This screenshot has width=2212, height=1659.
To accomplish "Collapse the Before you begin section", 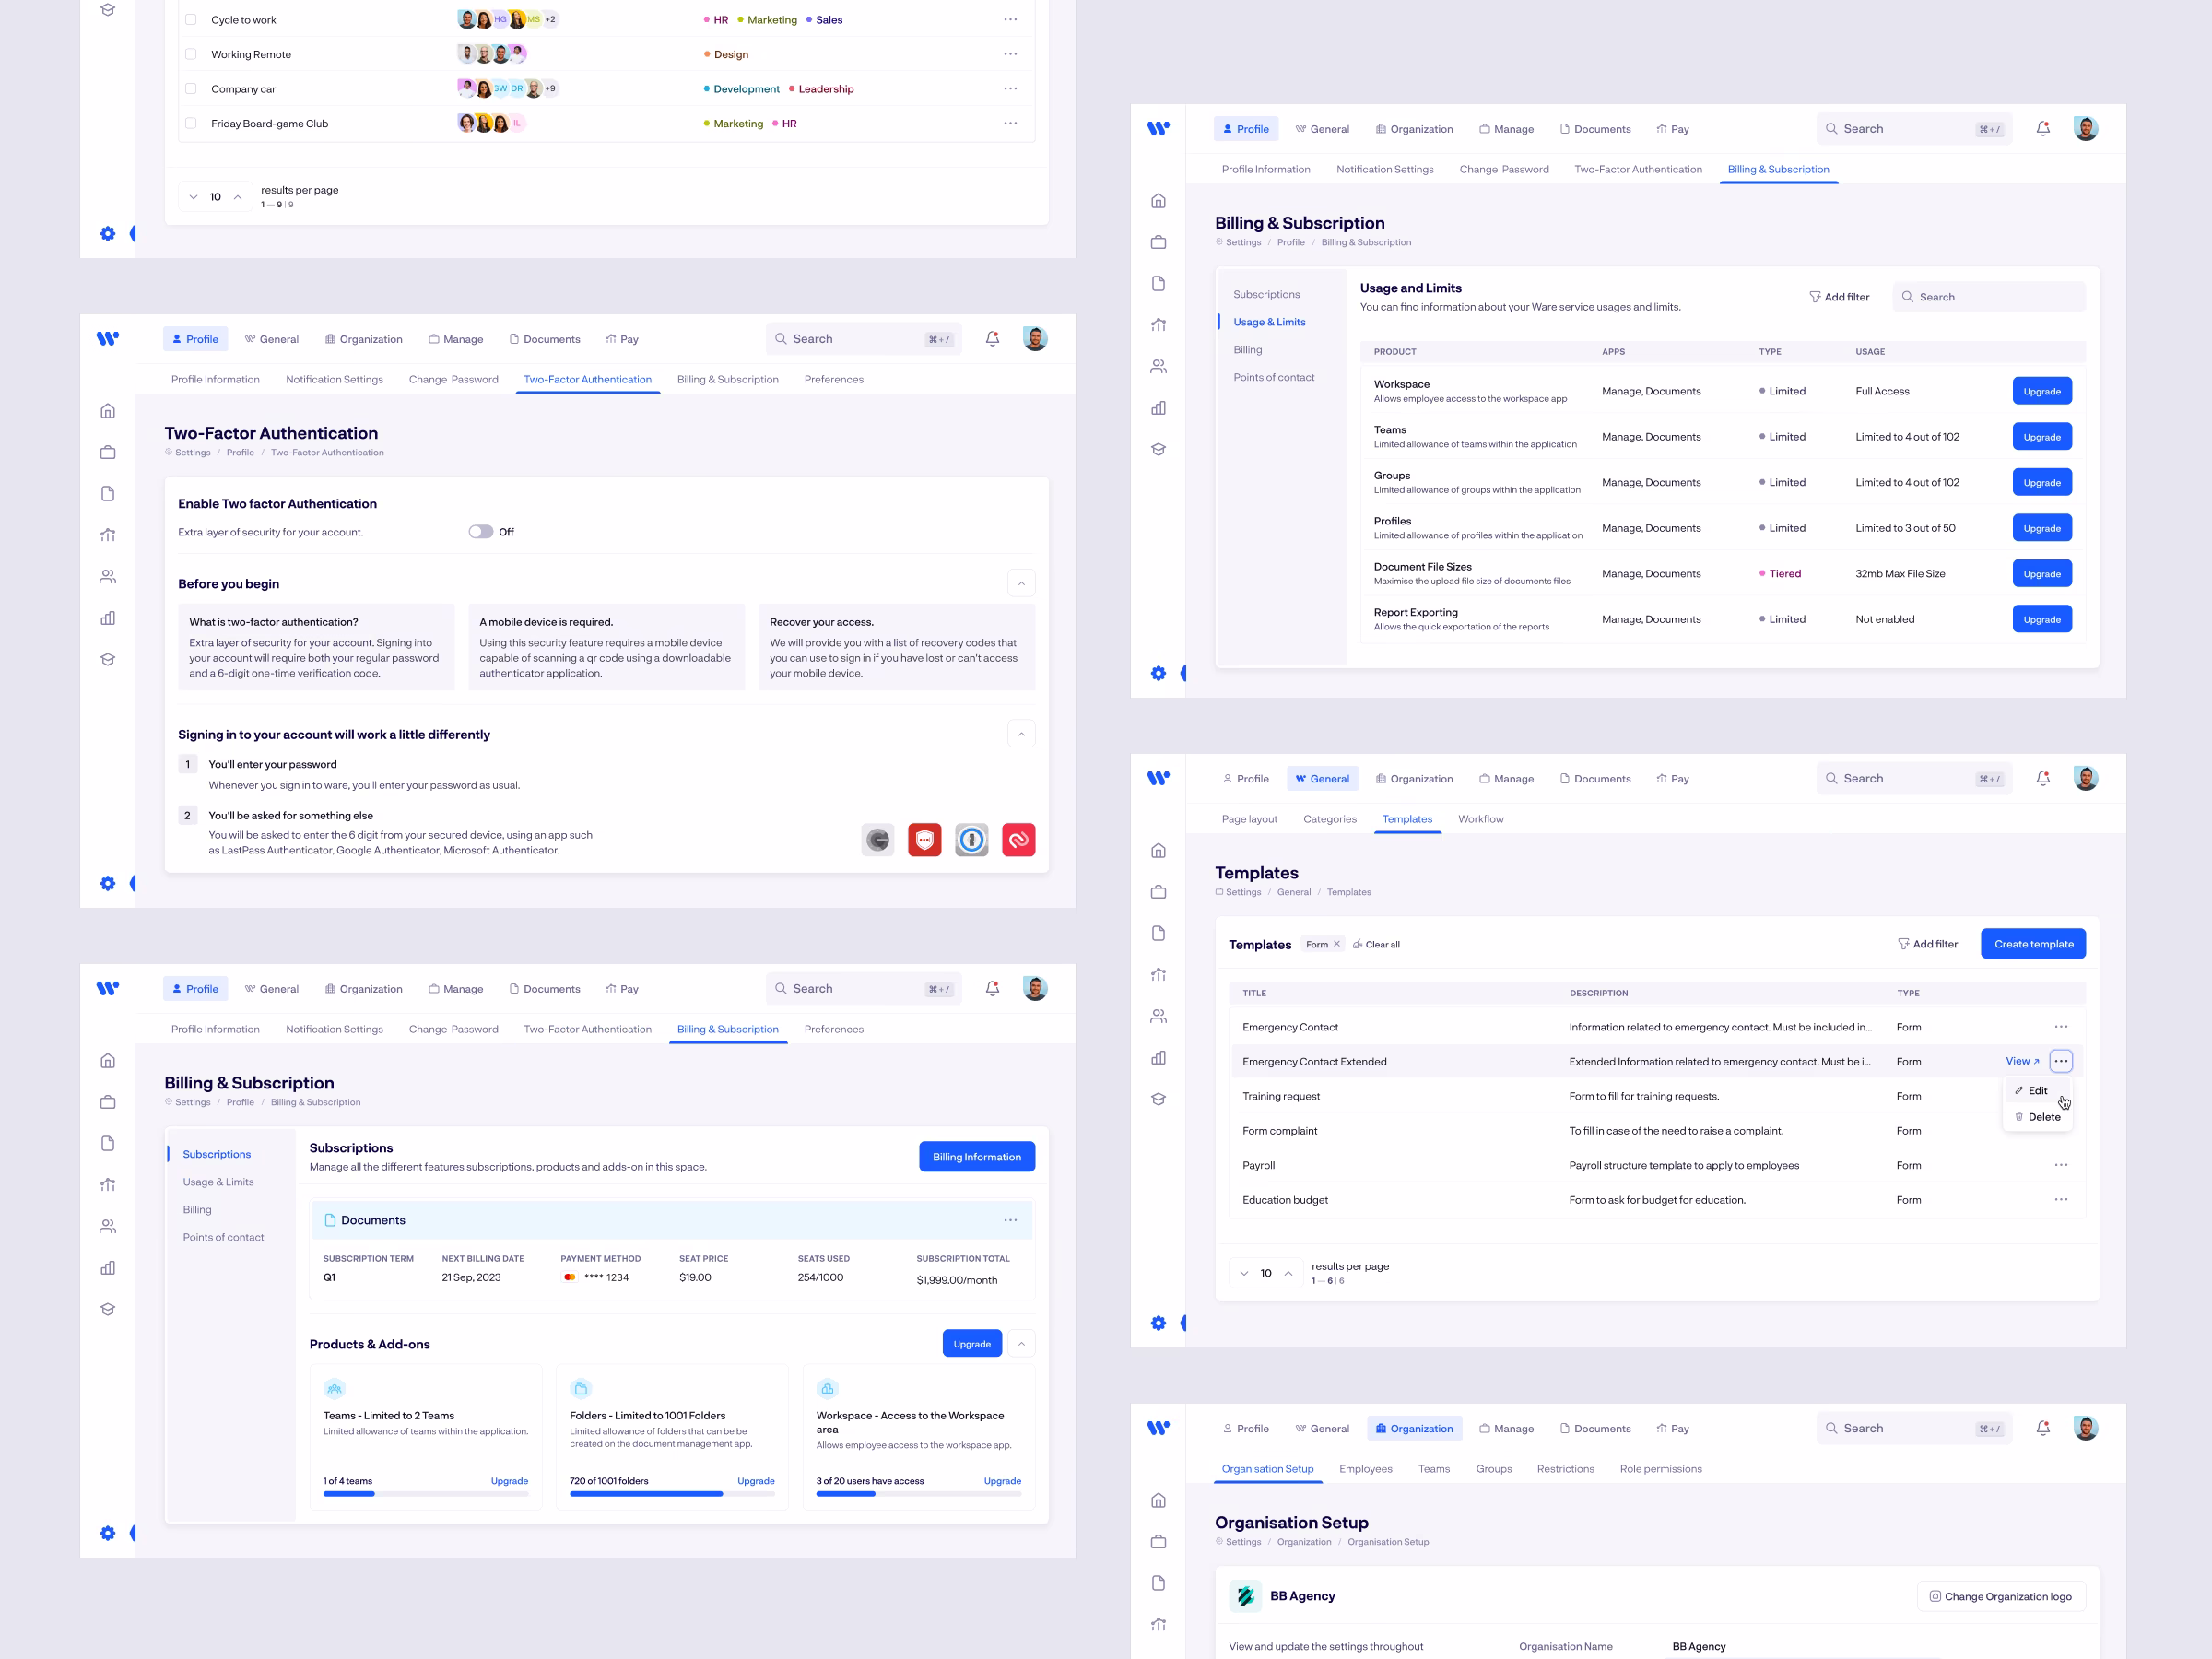I will click(x=1021, y=583).
